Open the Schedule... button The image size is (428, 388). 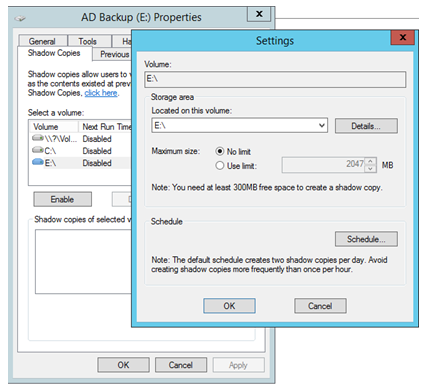366,239
